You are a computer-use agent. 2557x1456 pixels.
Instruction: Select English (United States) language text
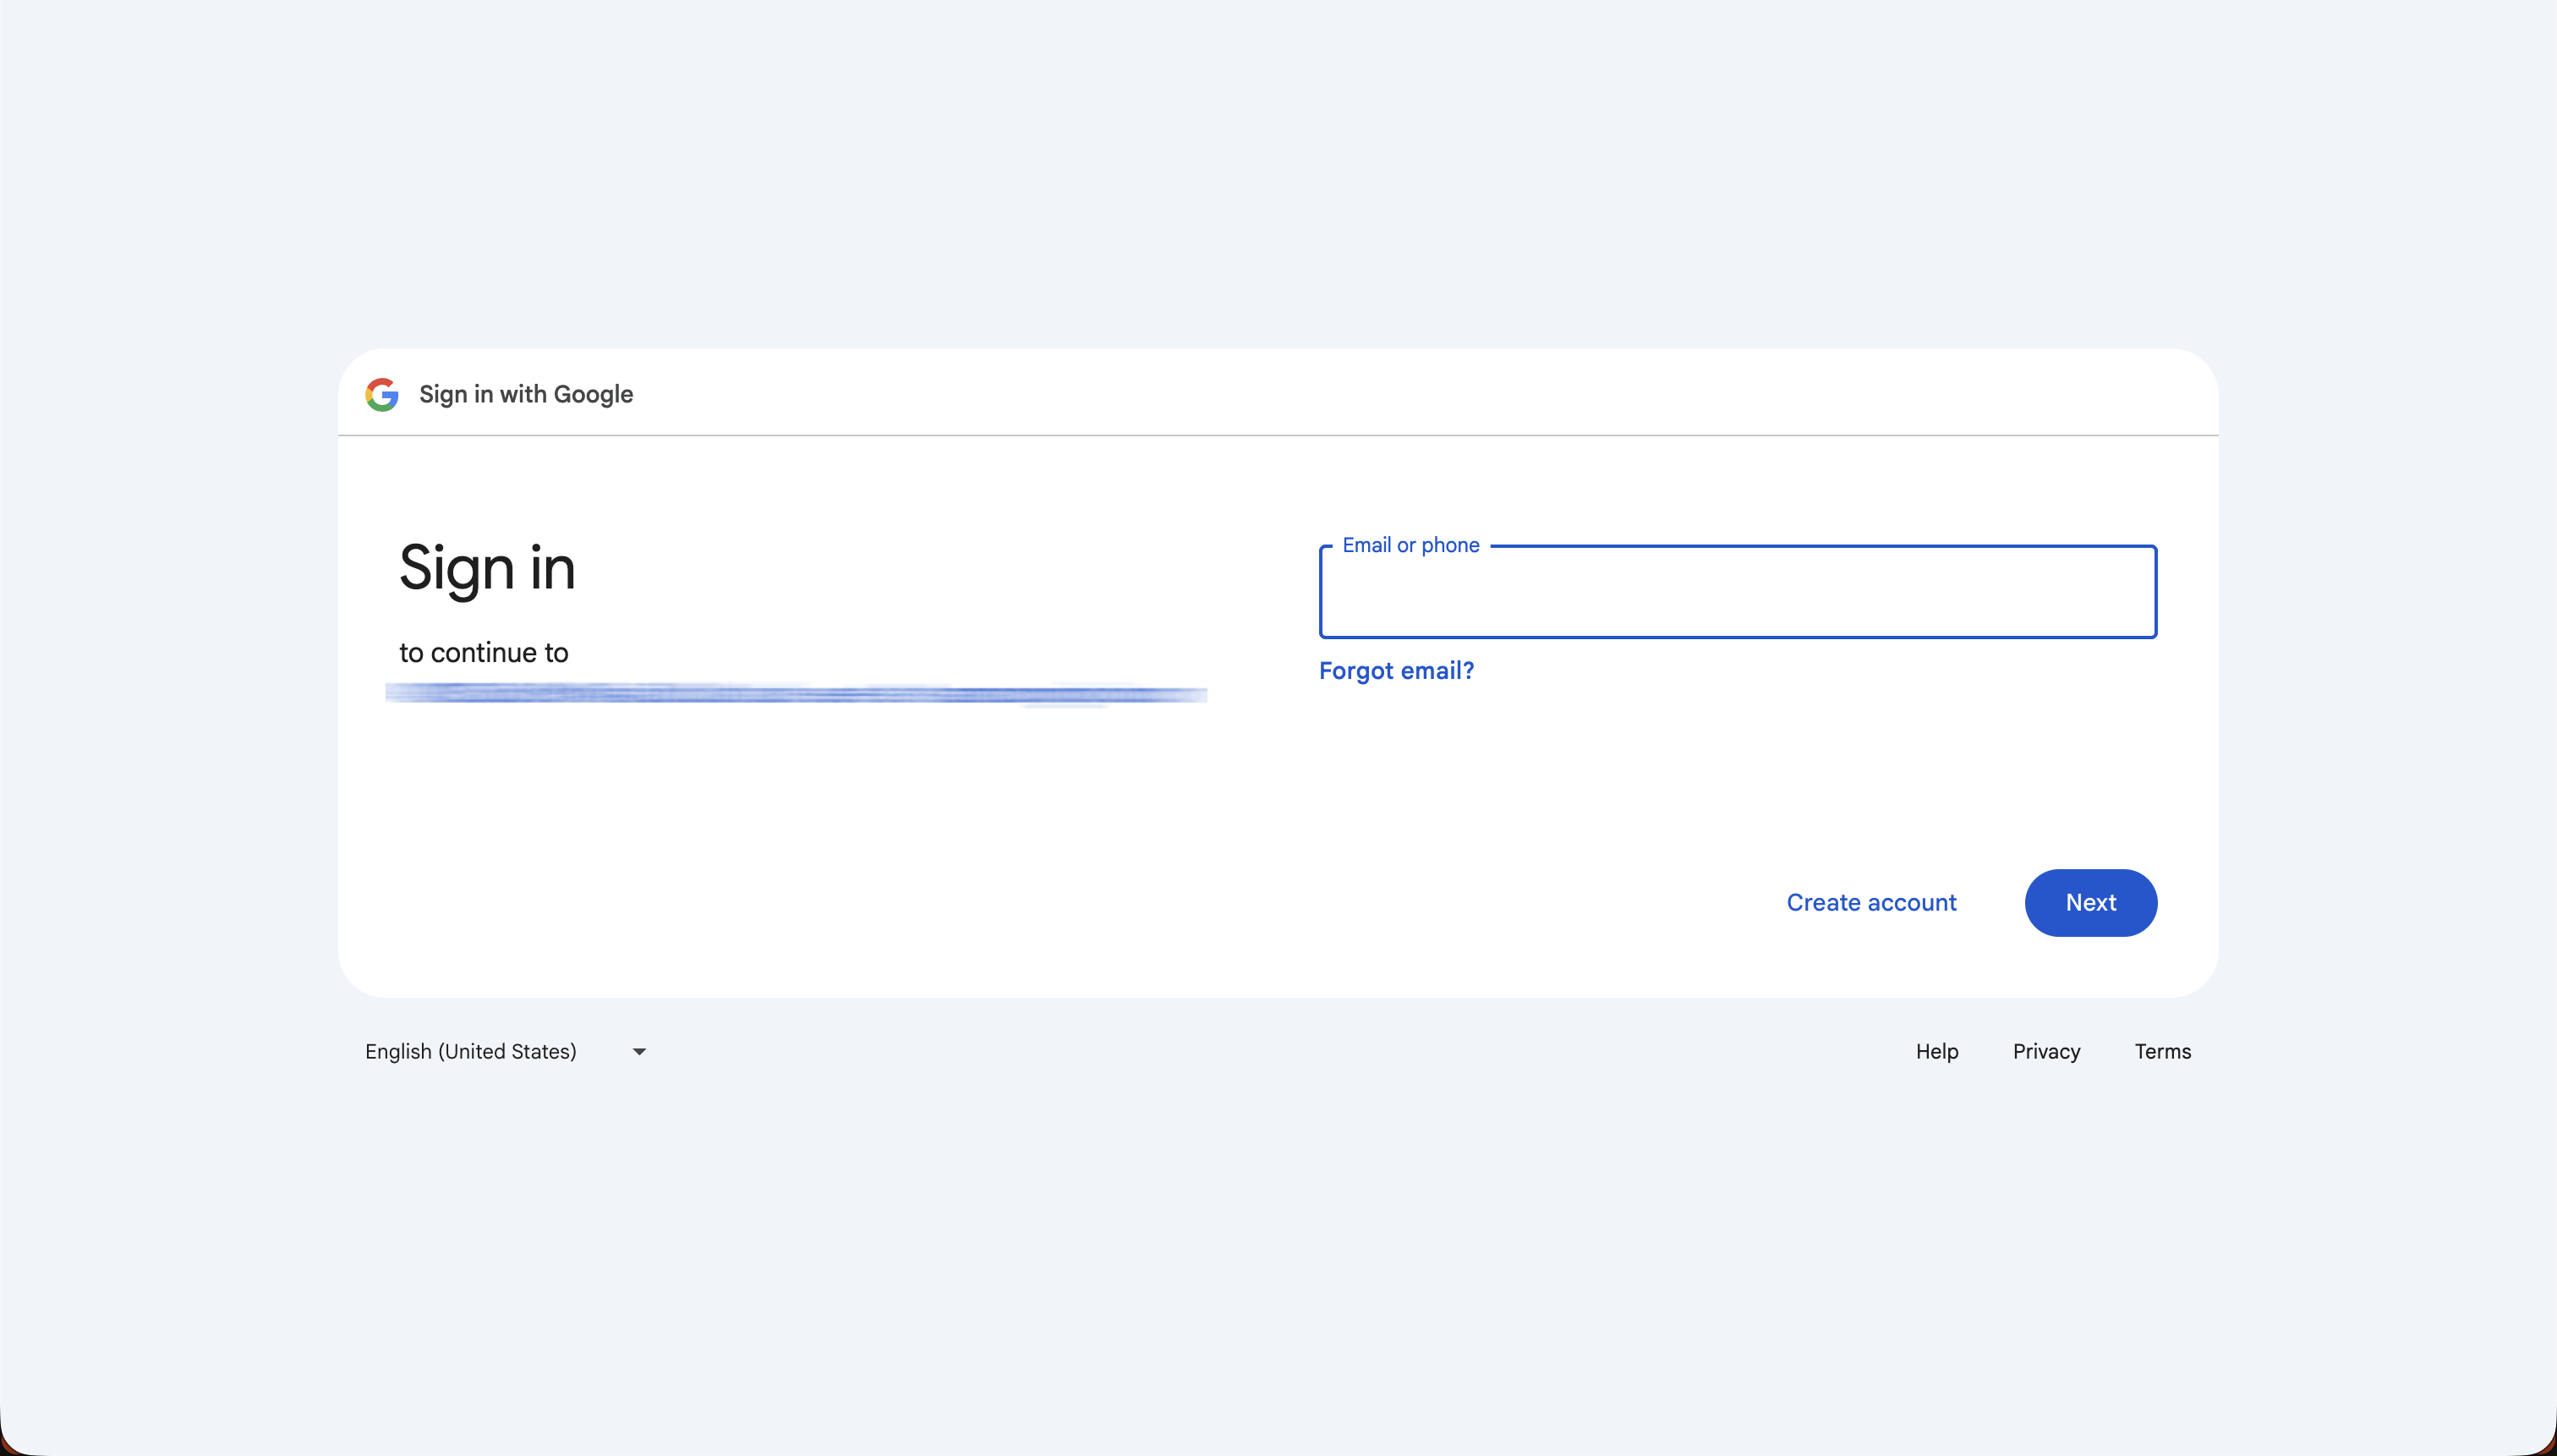(470, 1051)
